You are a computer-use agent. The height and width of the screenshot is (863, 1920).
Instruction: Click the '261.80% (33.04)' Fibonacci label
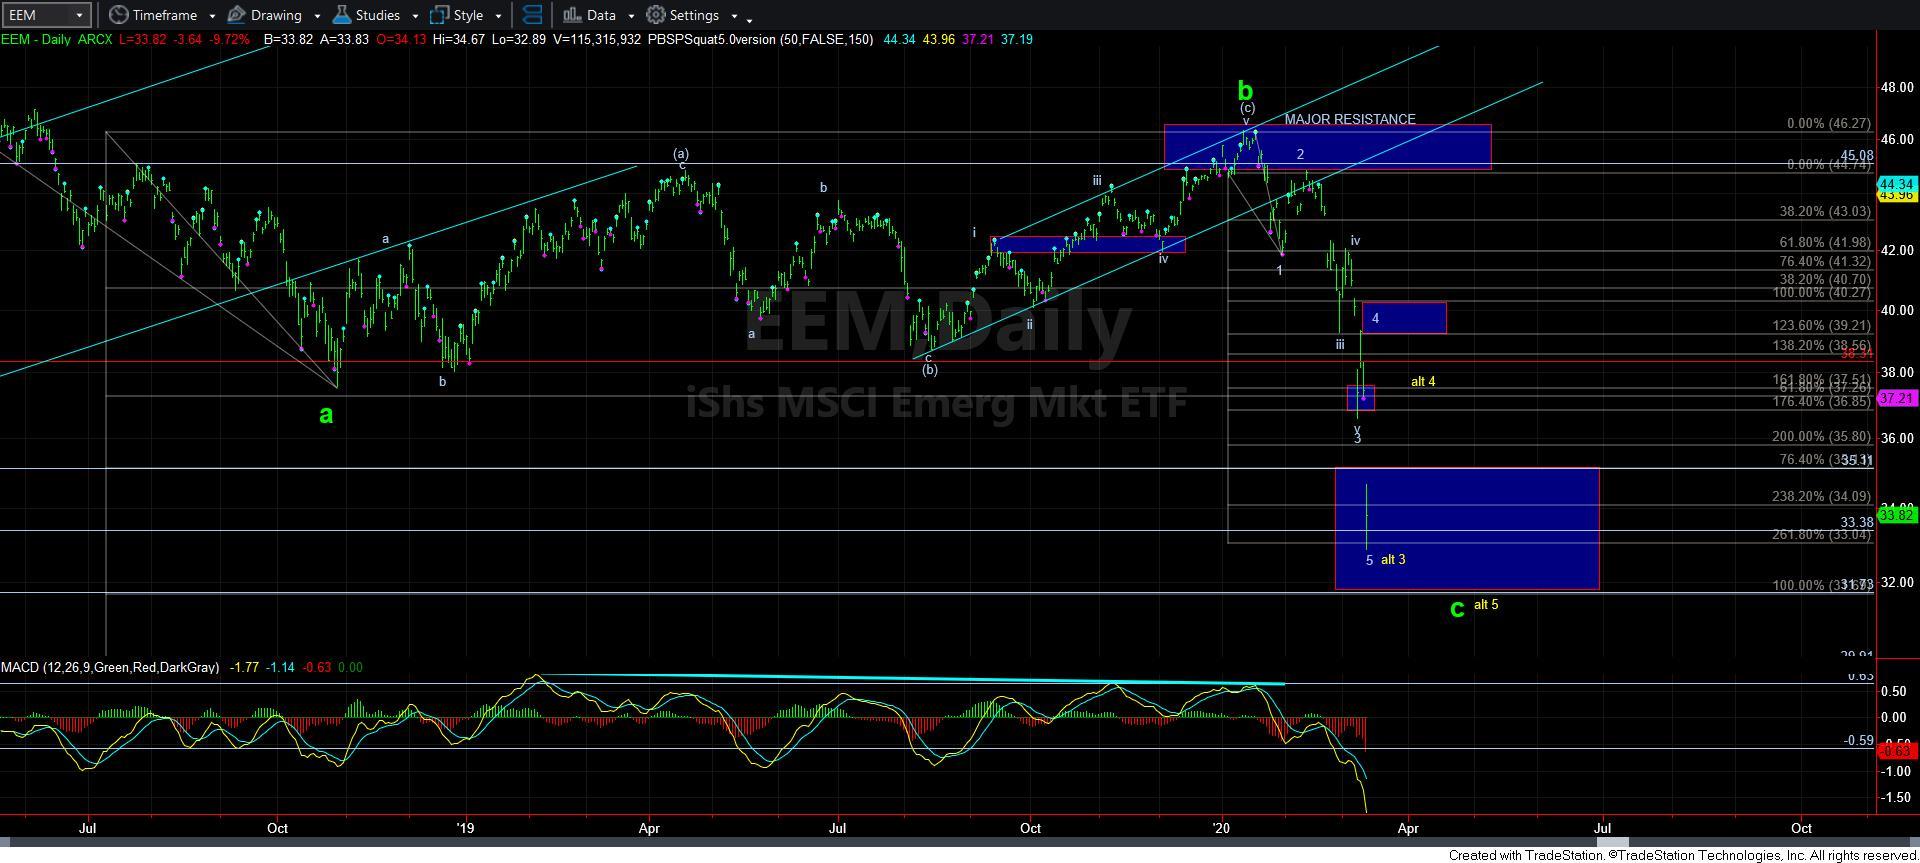pos(1821,534)
